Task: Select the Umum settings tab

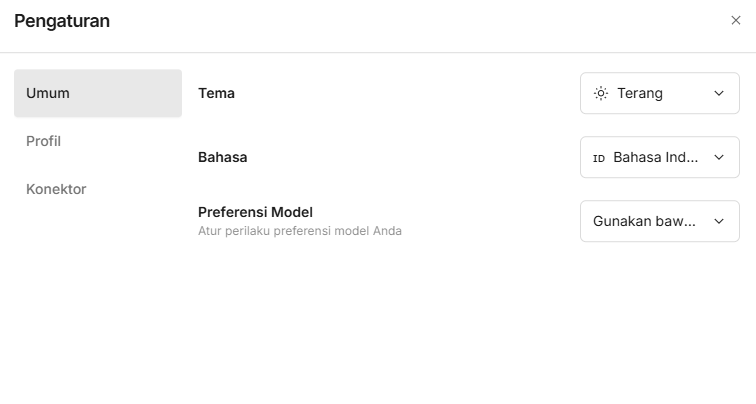Action: [97, 93]
